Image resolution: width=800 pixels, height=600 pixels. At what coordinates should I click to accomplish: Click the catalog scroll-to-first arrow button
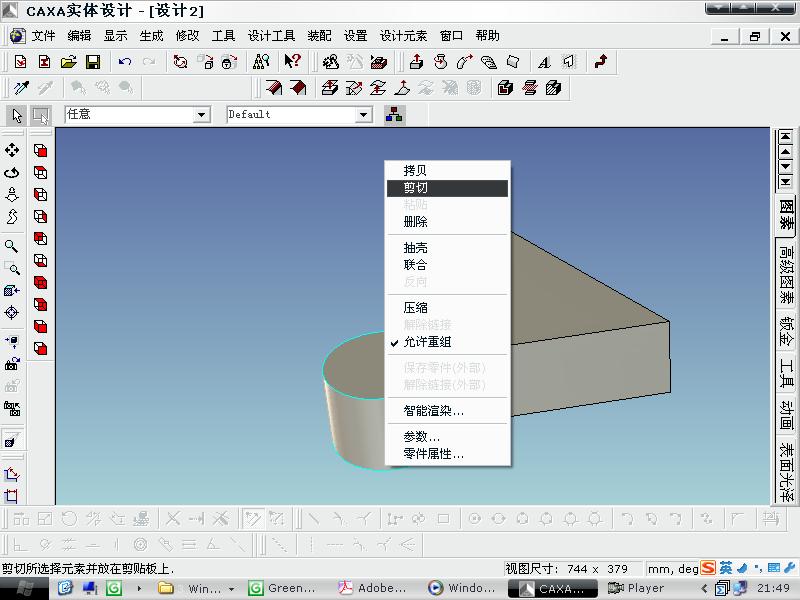[785, 137]
